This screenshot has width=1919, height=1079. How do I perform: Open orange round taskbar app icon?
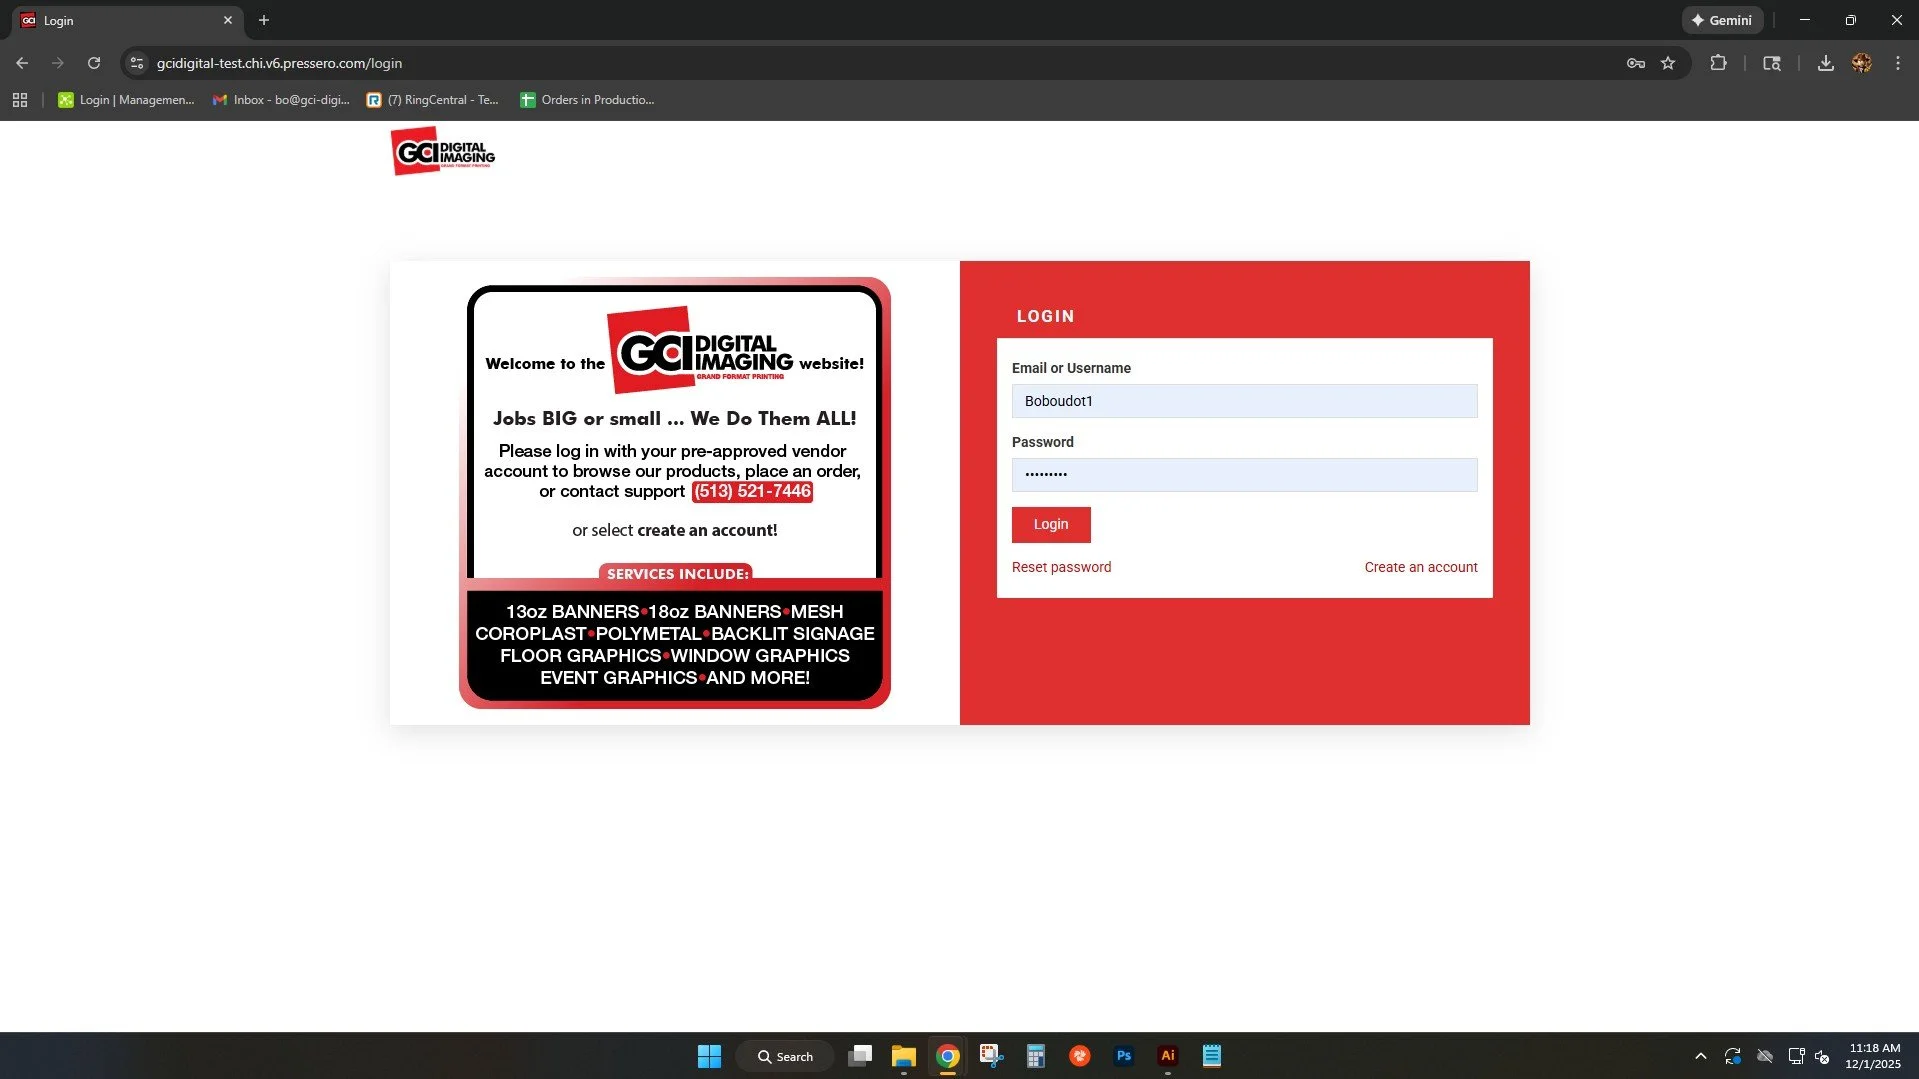coord(1080,1056)
